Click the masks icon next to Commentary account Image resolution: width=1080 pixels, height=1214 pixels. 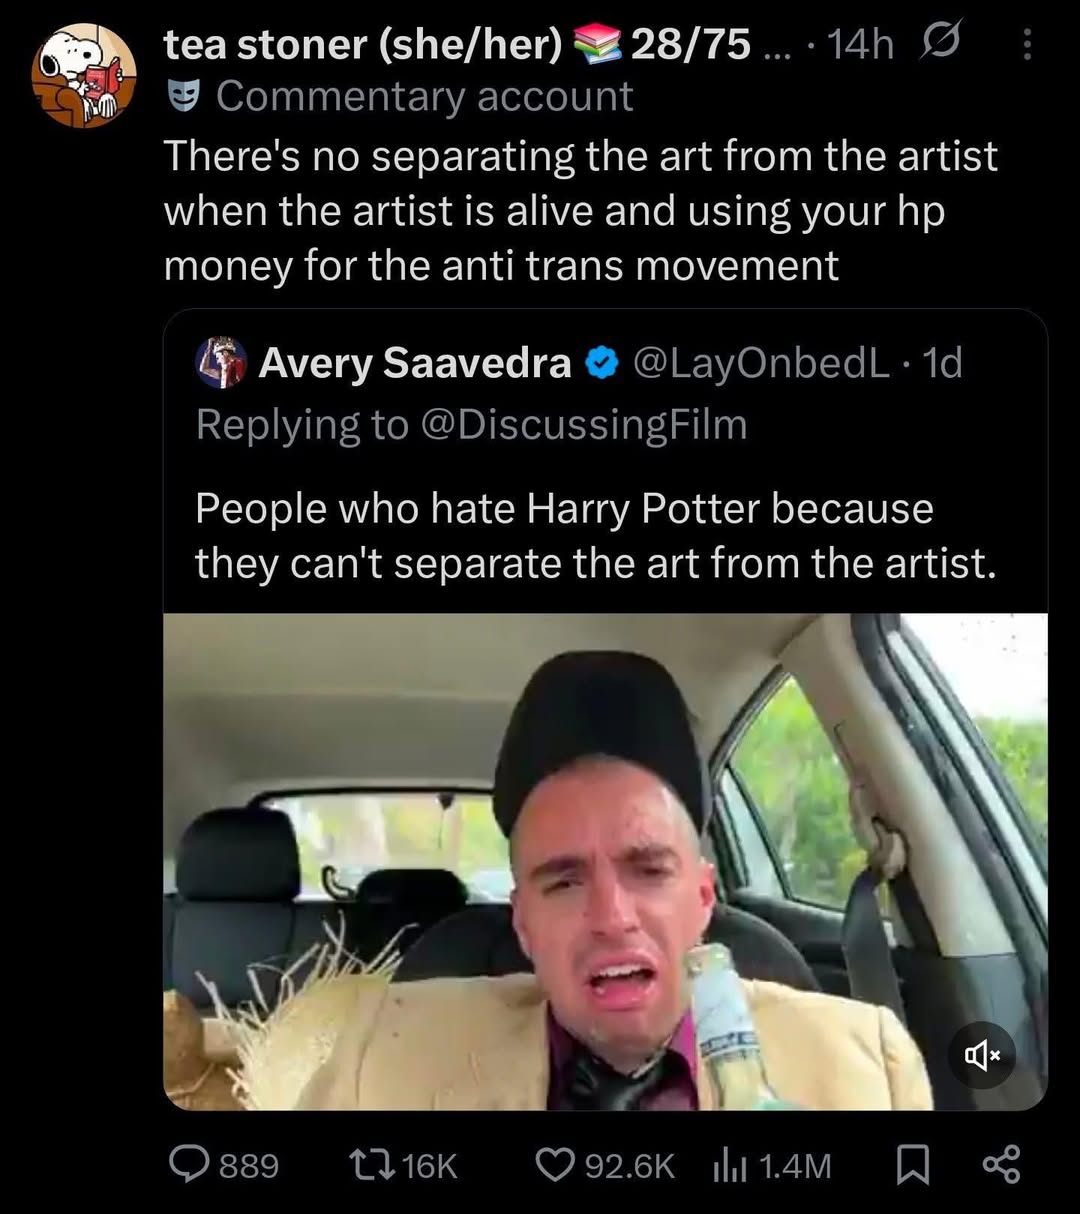tap(180, 97)
